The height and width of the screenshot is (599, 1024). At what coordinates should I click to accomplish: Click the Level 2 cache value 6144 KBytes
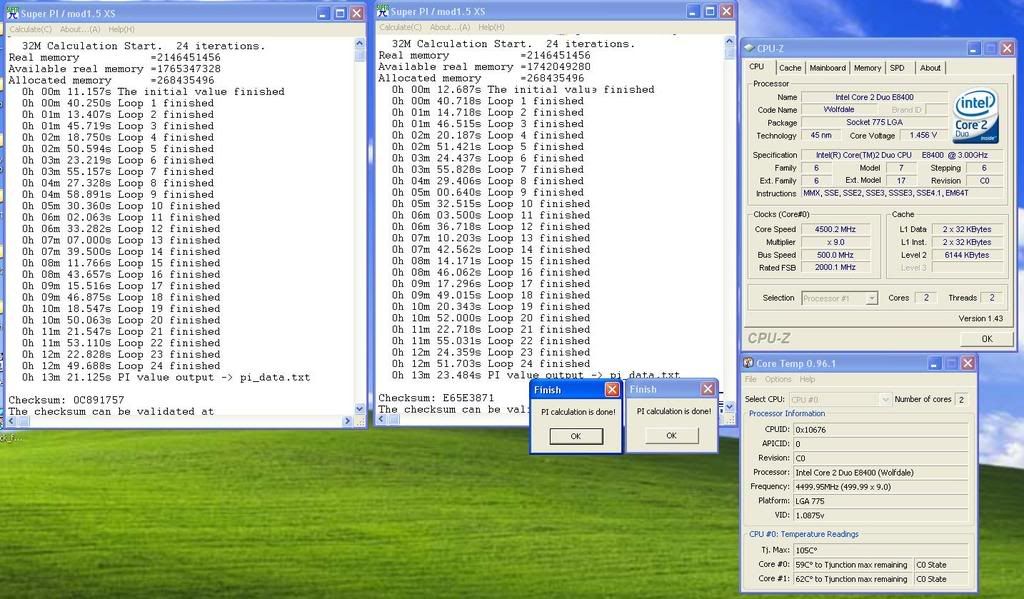[967, 255]
